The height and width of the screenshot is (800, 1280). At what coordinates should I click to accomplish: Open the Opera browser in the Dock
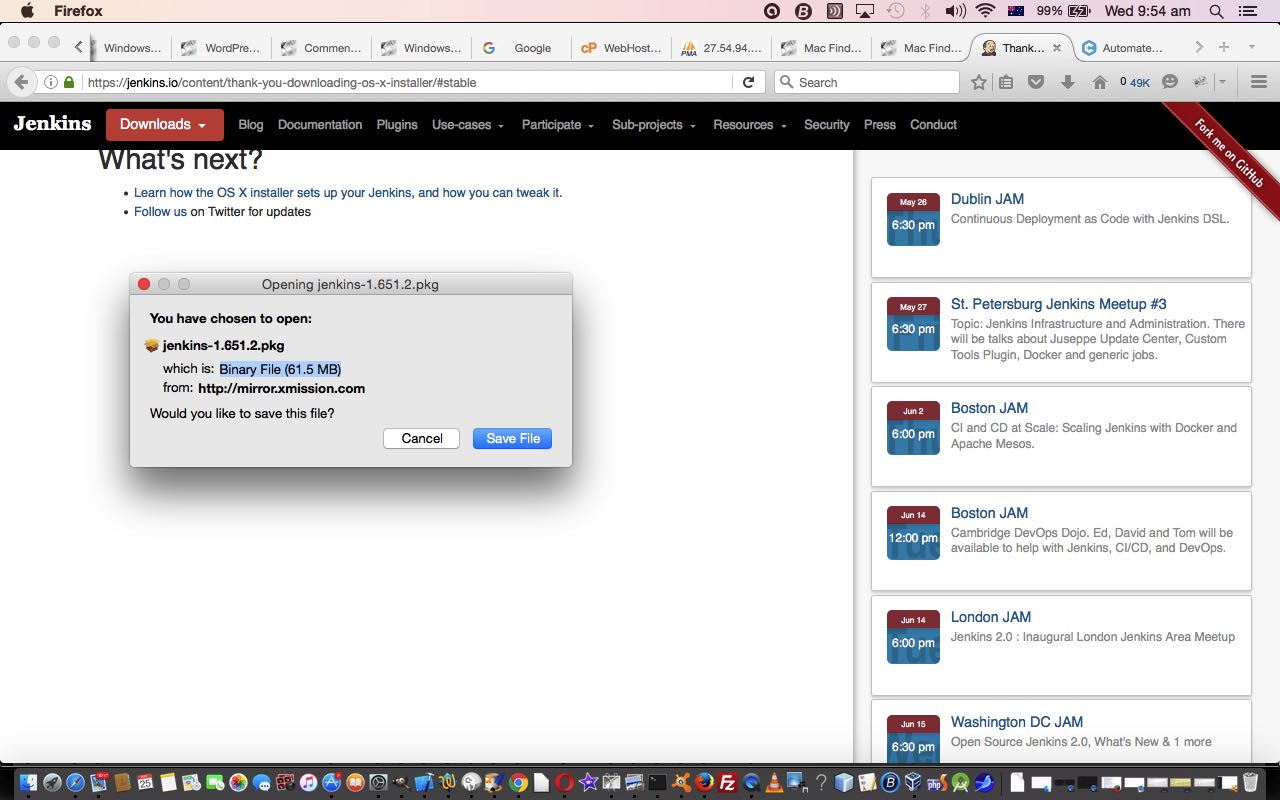(x=564, y=783)
